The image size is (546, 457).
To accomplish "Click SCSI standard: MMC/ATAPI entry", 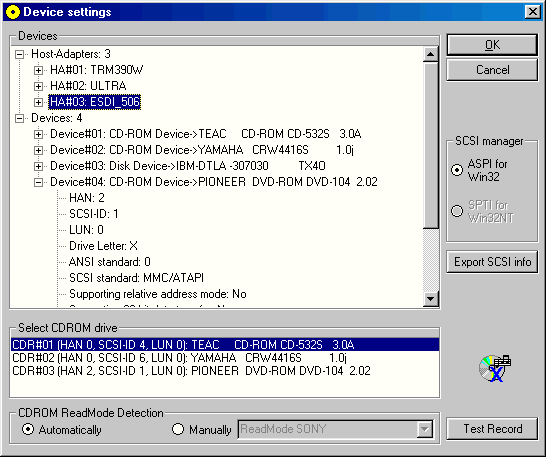I will [x=136, y=278].
